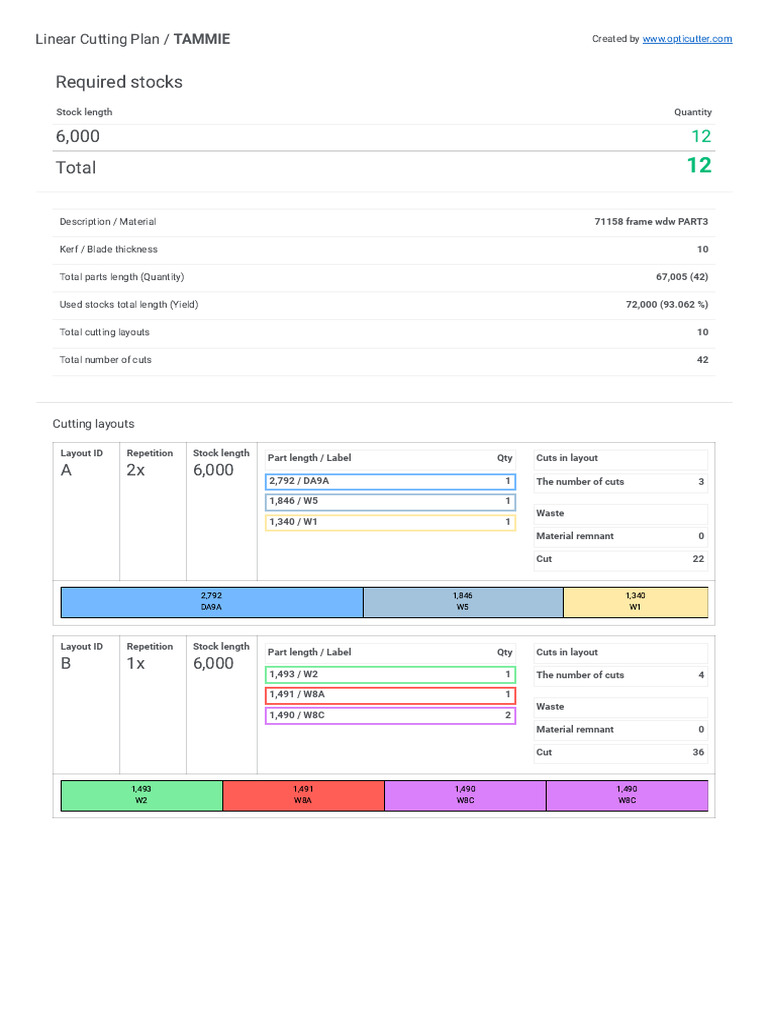Click the 'Used stocks total length (Yield)' label

pos(129,304)
